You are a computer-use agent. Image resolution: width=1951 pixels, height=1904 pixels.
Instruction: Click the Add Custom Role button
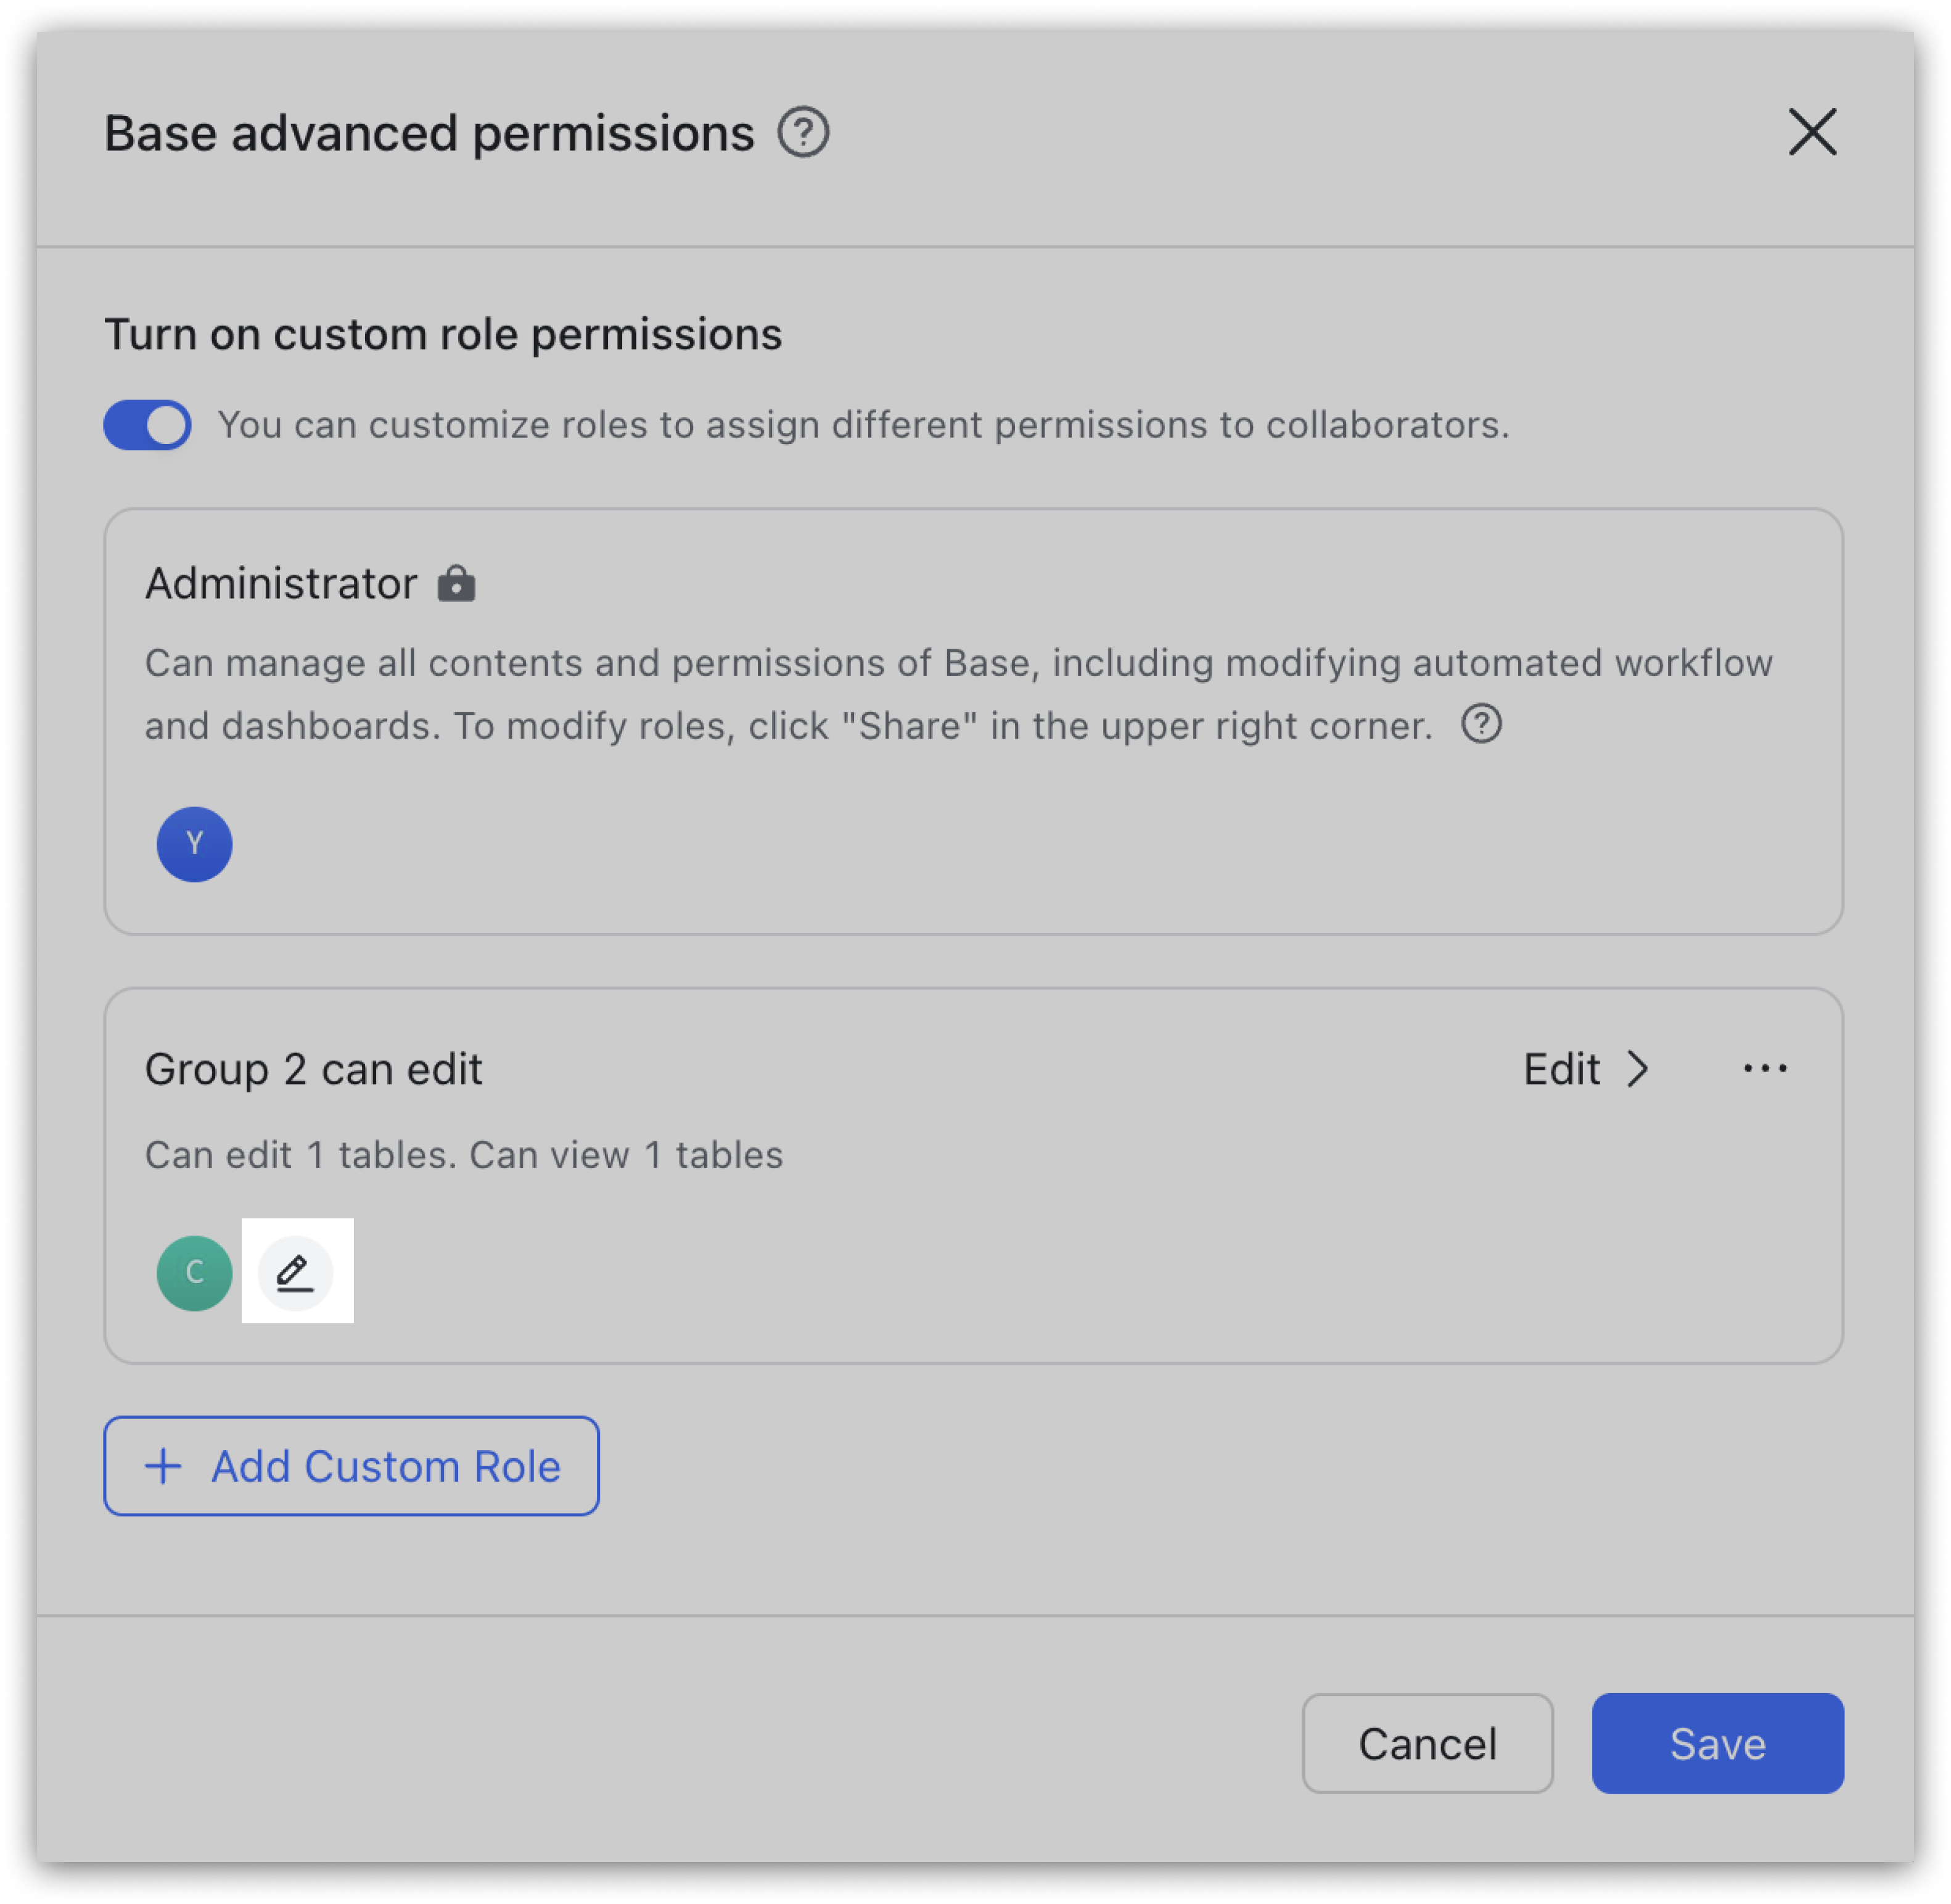click(x=351, y=1466)
